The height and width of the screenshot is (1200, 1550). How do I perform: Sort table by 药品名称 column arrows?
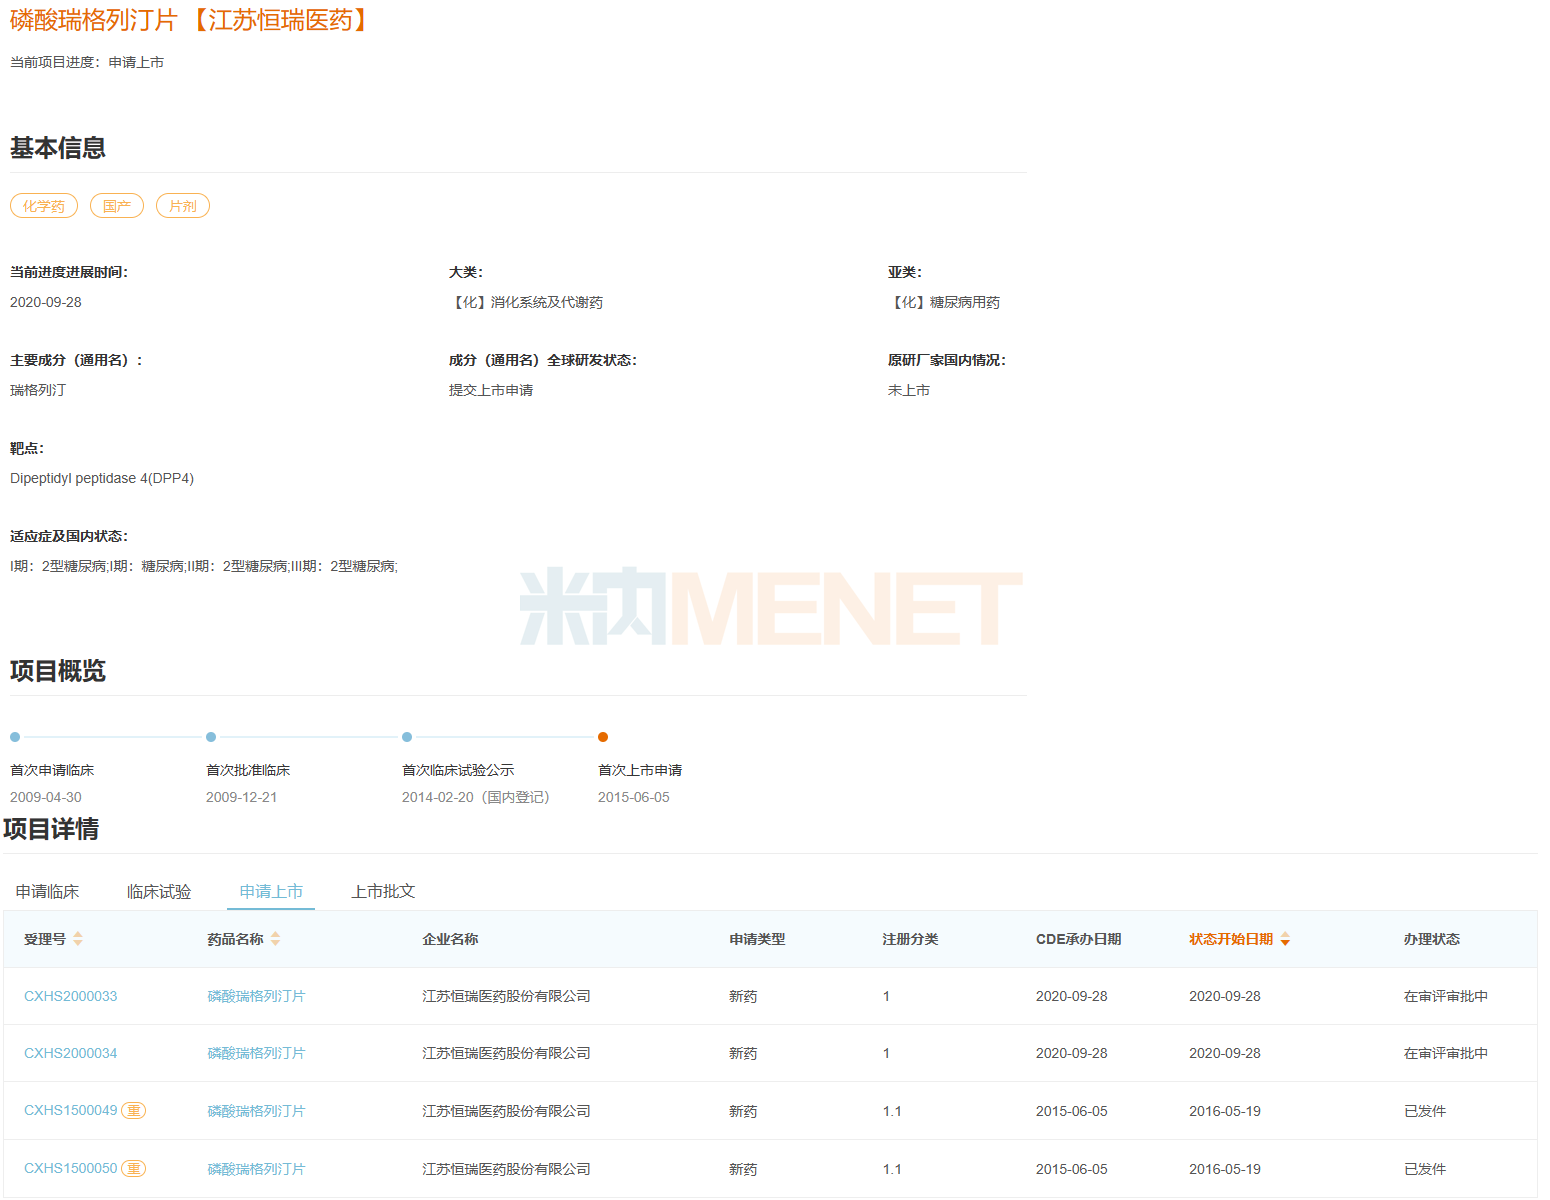click(275, 939)
